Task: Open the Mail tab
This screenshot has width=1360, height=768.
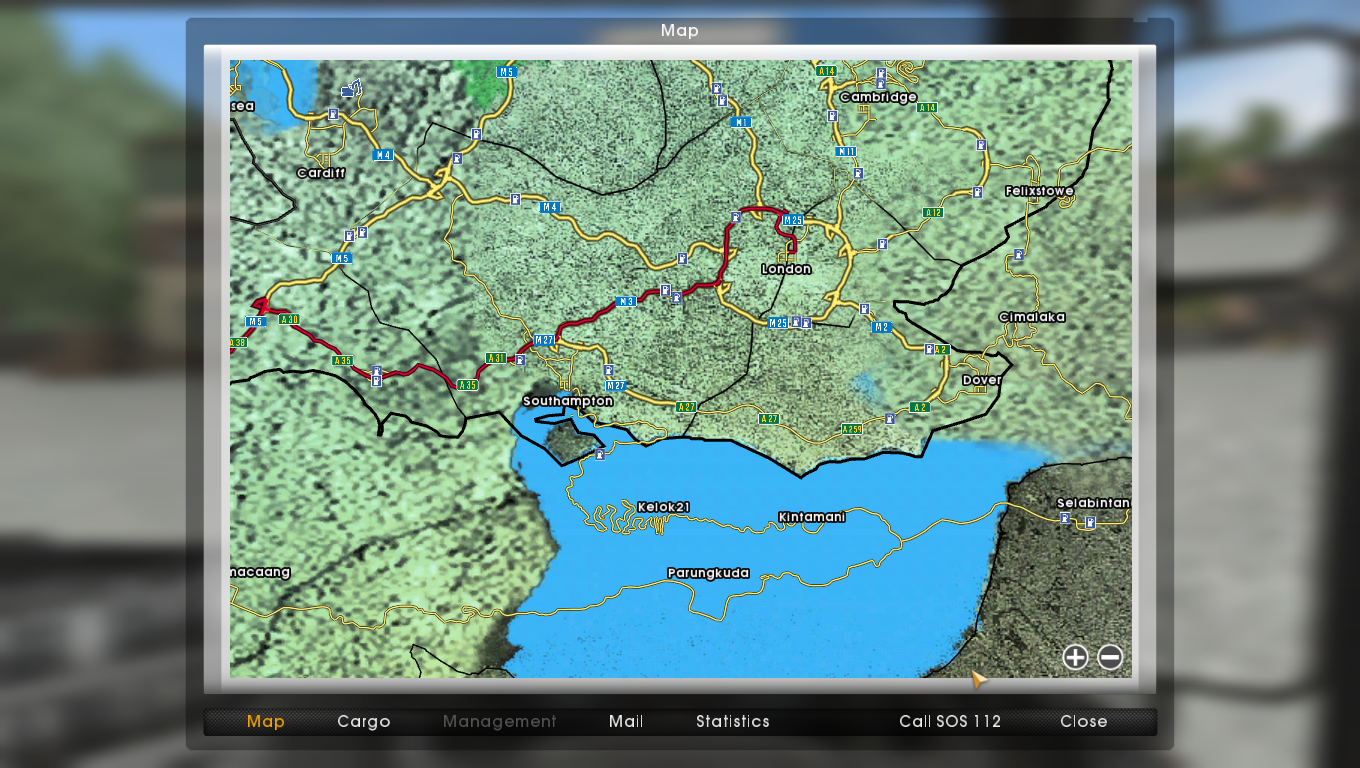Action: tap(626, 721)
